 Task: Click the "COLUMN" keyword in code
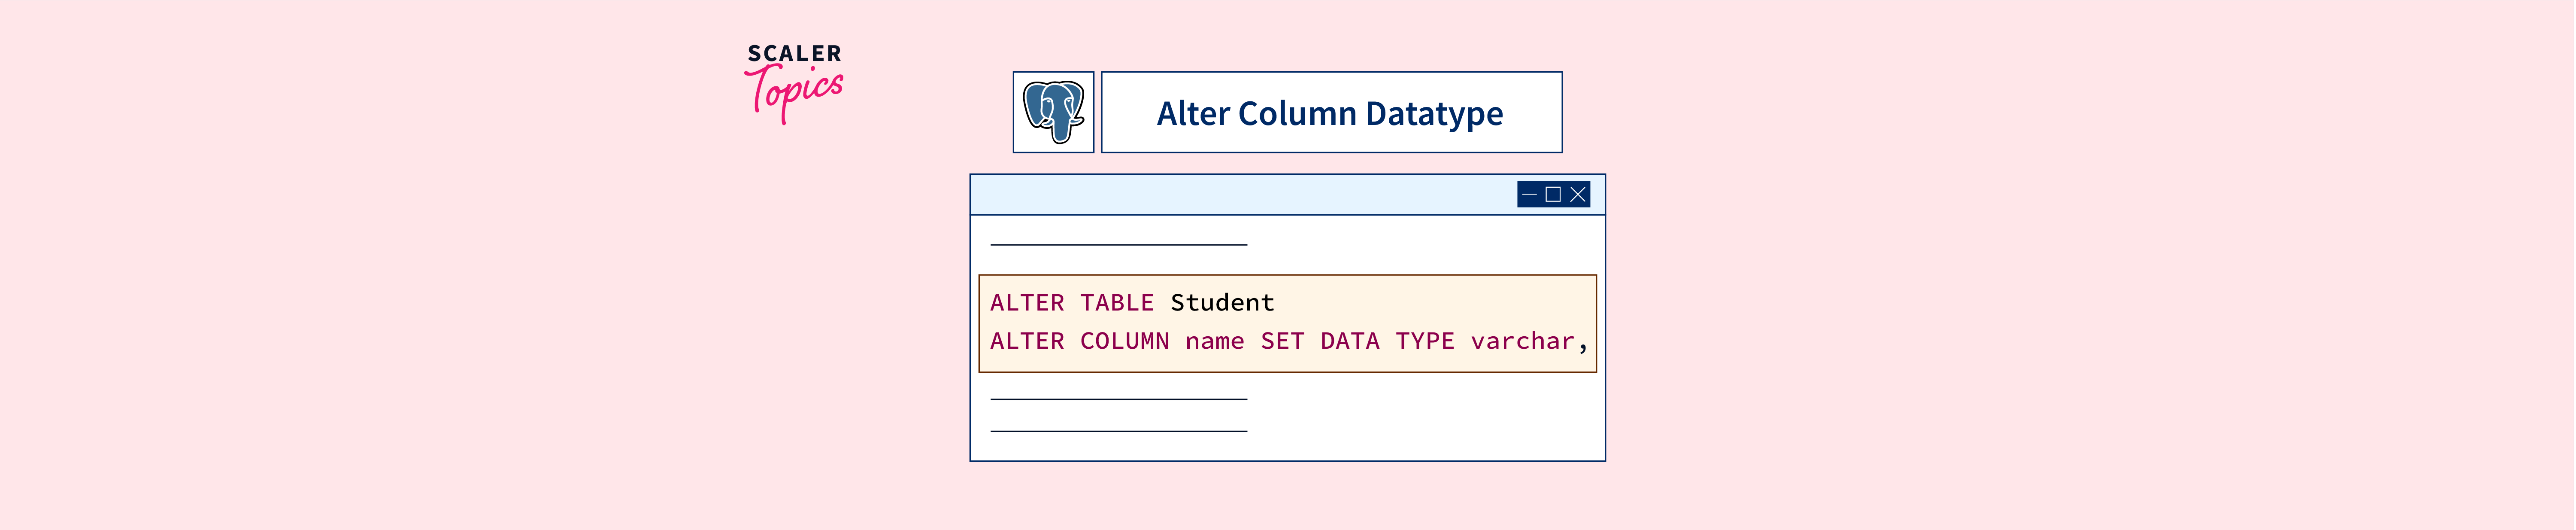point(1124,341)
